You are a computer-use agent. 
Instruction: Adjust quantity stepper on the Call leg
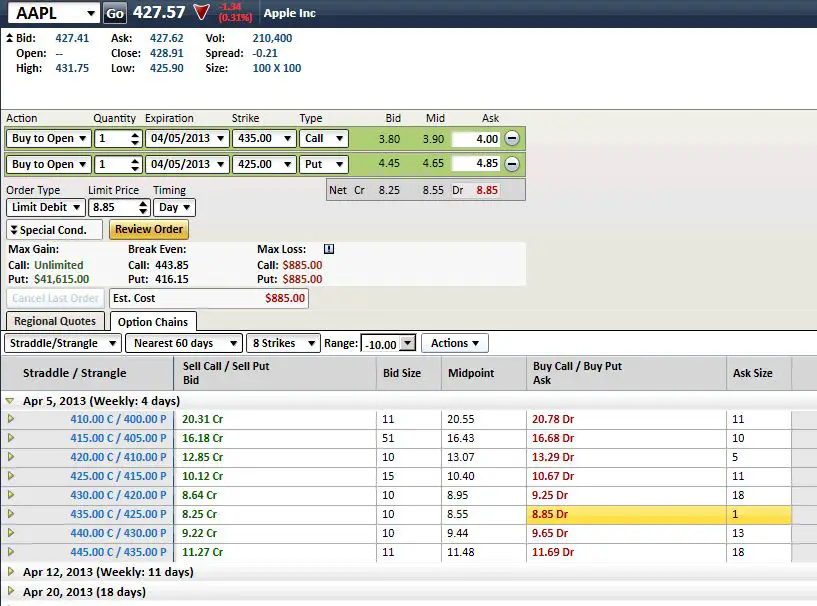[x=135, y=139]
